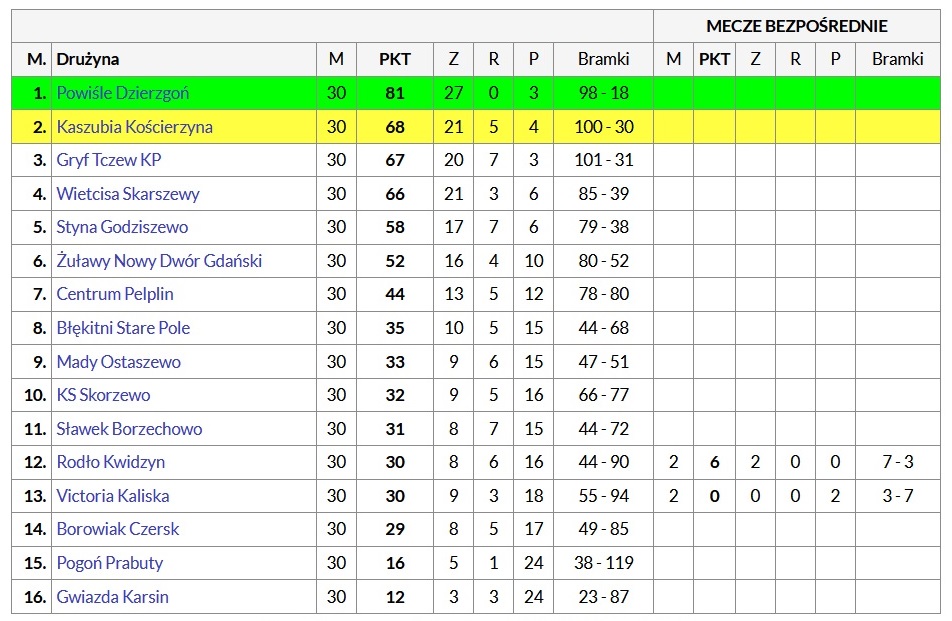Open the Centrum Pelplin link
Image resolution: width=952 pixels, height=621 pixels.
tap(115, 294)
